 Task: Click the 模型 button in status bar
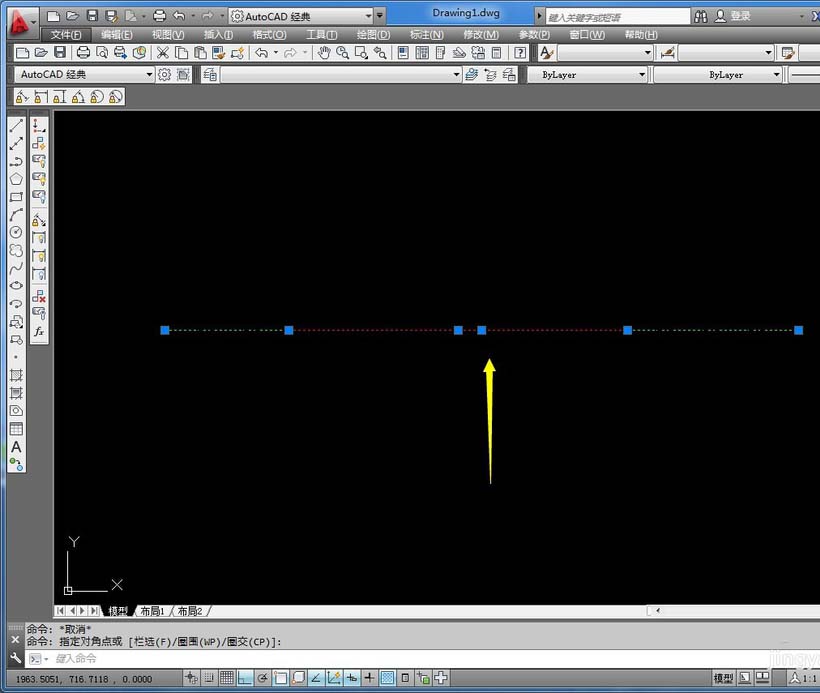pos(723,678)
